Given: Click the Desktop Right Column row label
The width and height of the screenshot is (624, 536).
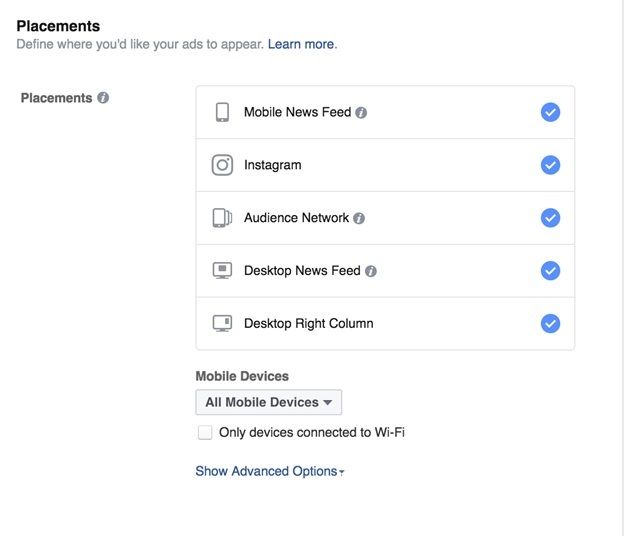Looking at the screenshot, I should [308, 324].
